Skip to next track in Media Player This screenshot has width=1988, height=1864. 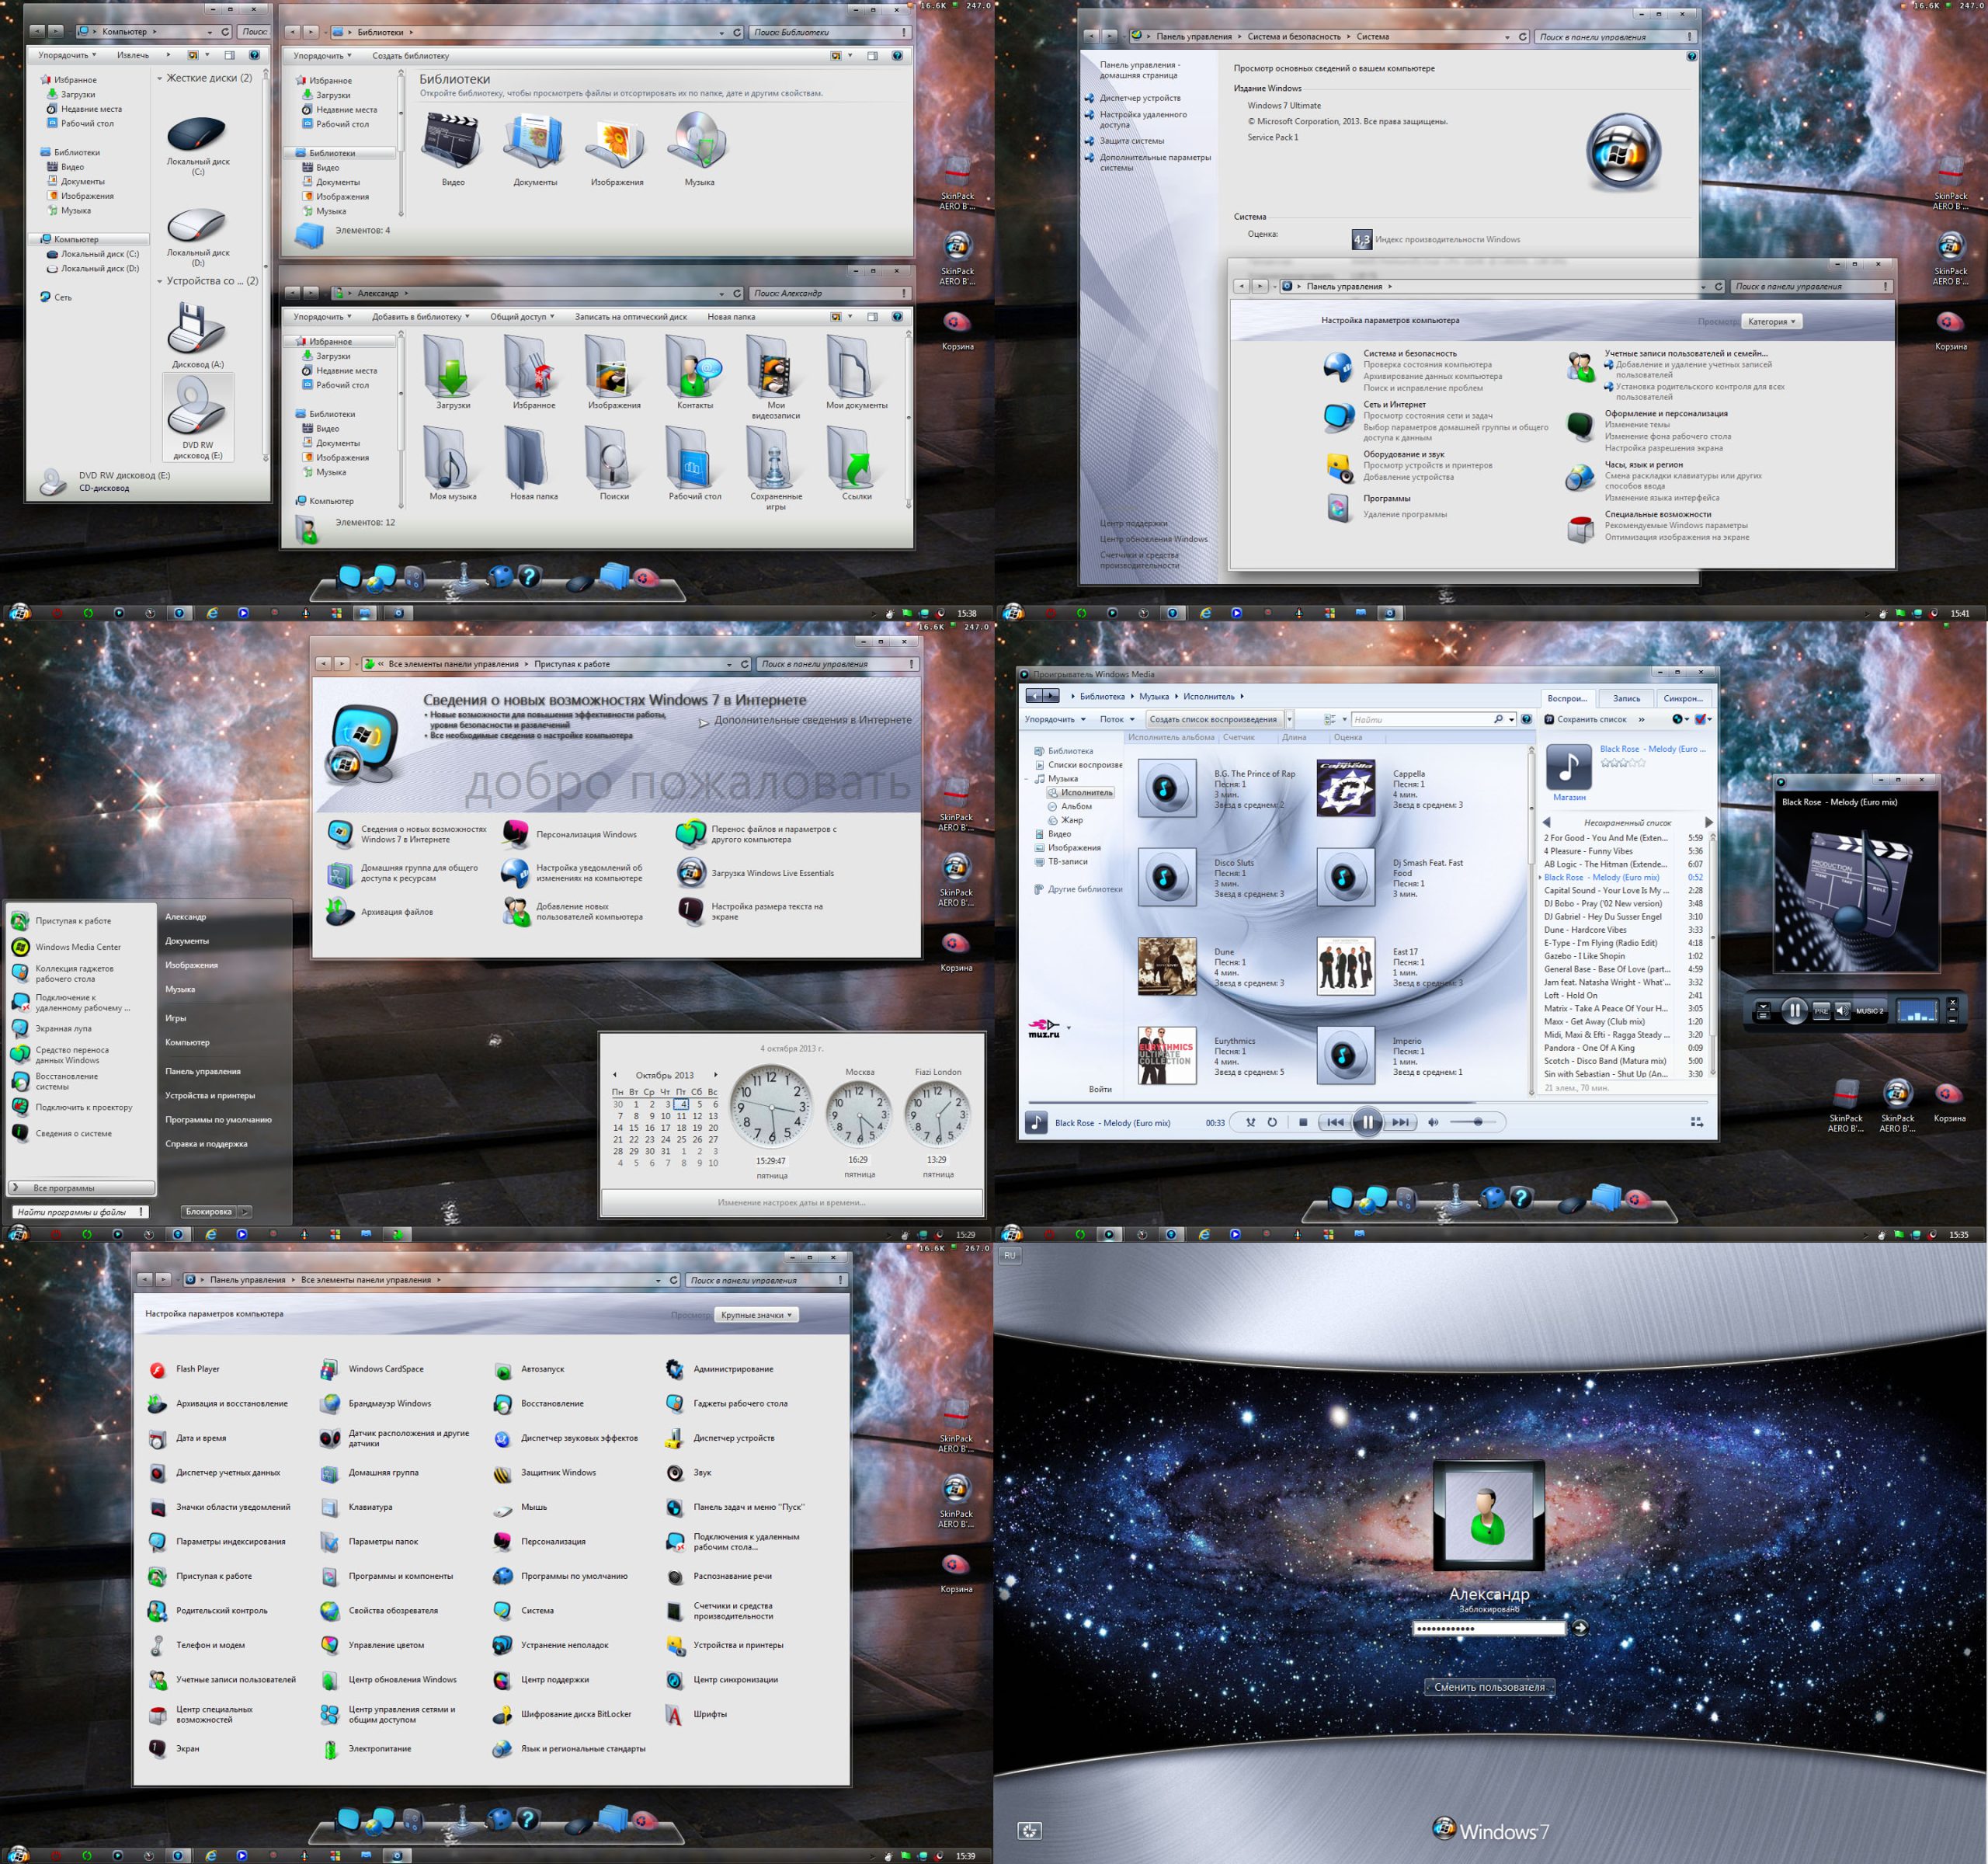tap(1401, 1122)
